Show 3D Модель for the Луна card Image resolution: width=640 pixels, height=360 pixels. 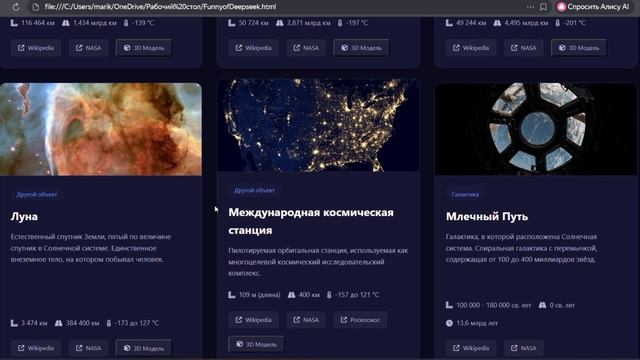pyautogui.click(x=144, y=348)
